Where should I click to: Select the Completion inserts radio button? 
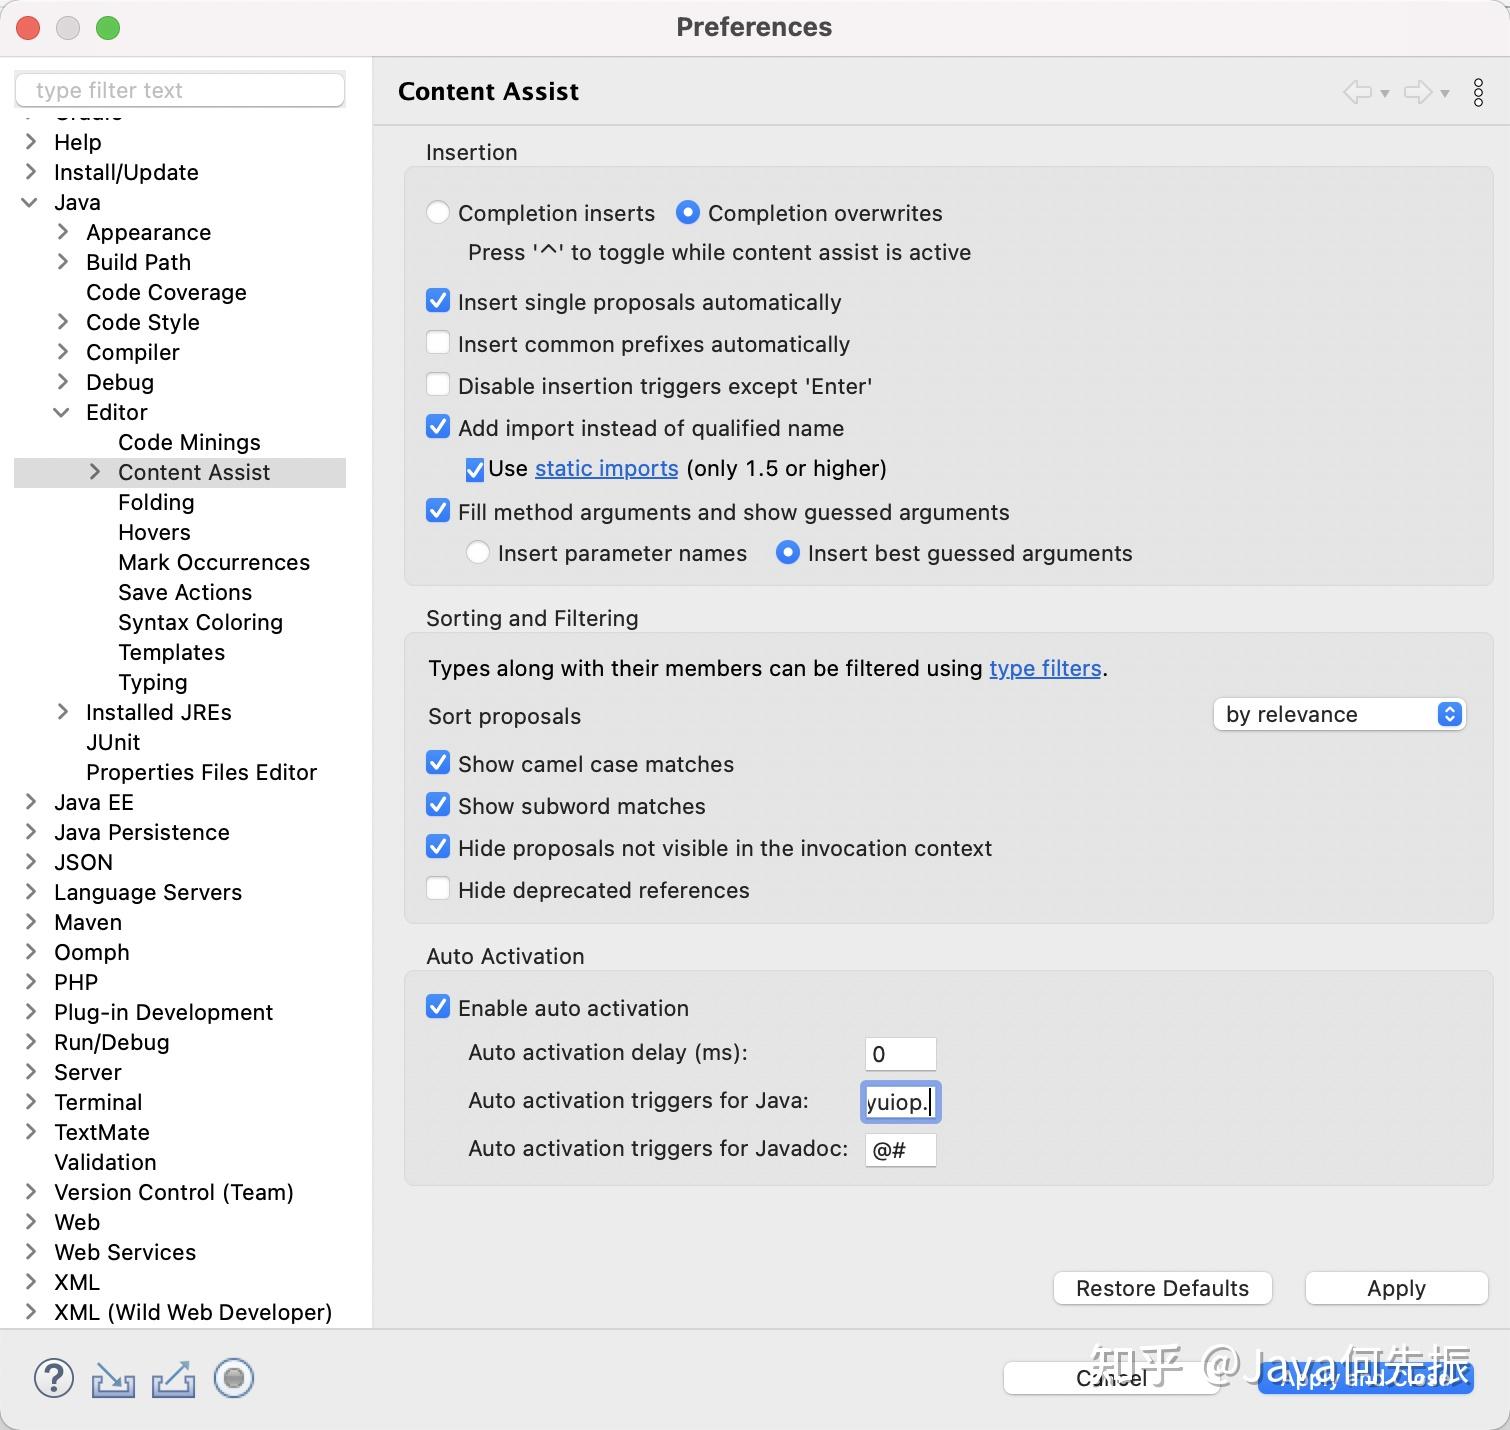438,213
